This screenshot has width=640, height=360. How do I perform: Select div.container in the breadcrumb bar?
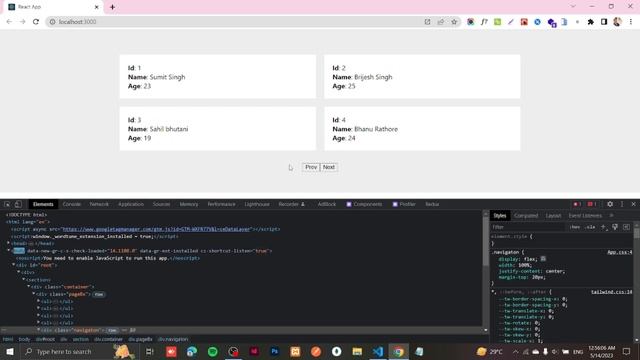tap(108, 339)
